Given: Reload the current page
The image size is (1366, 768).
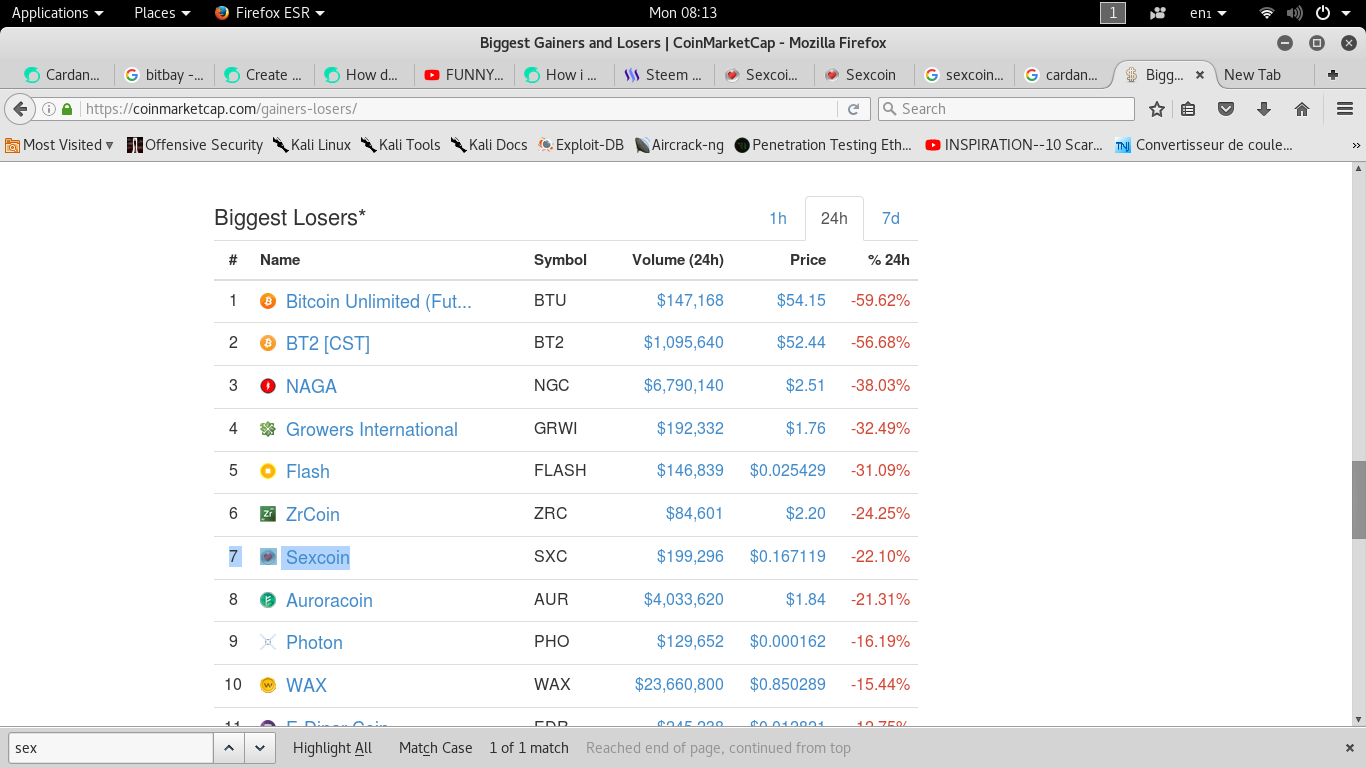Looking at the screenshot, I should pyautogui.click(x=853, y=109).
